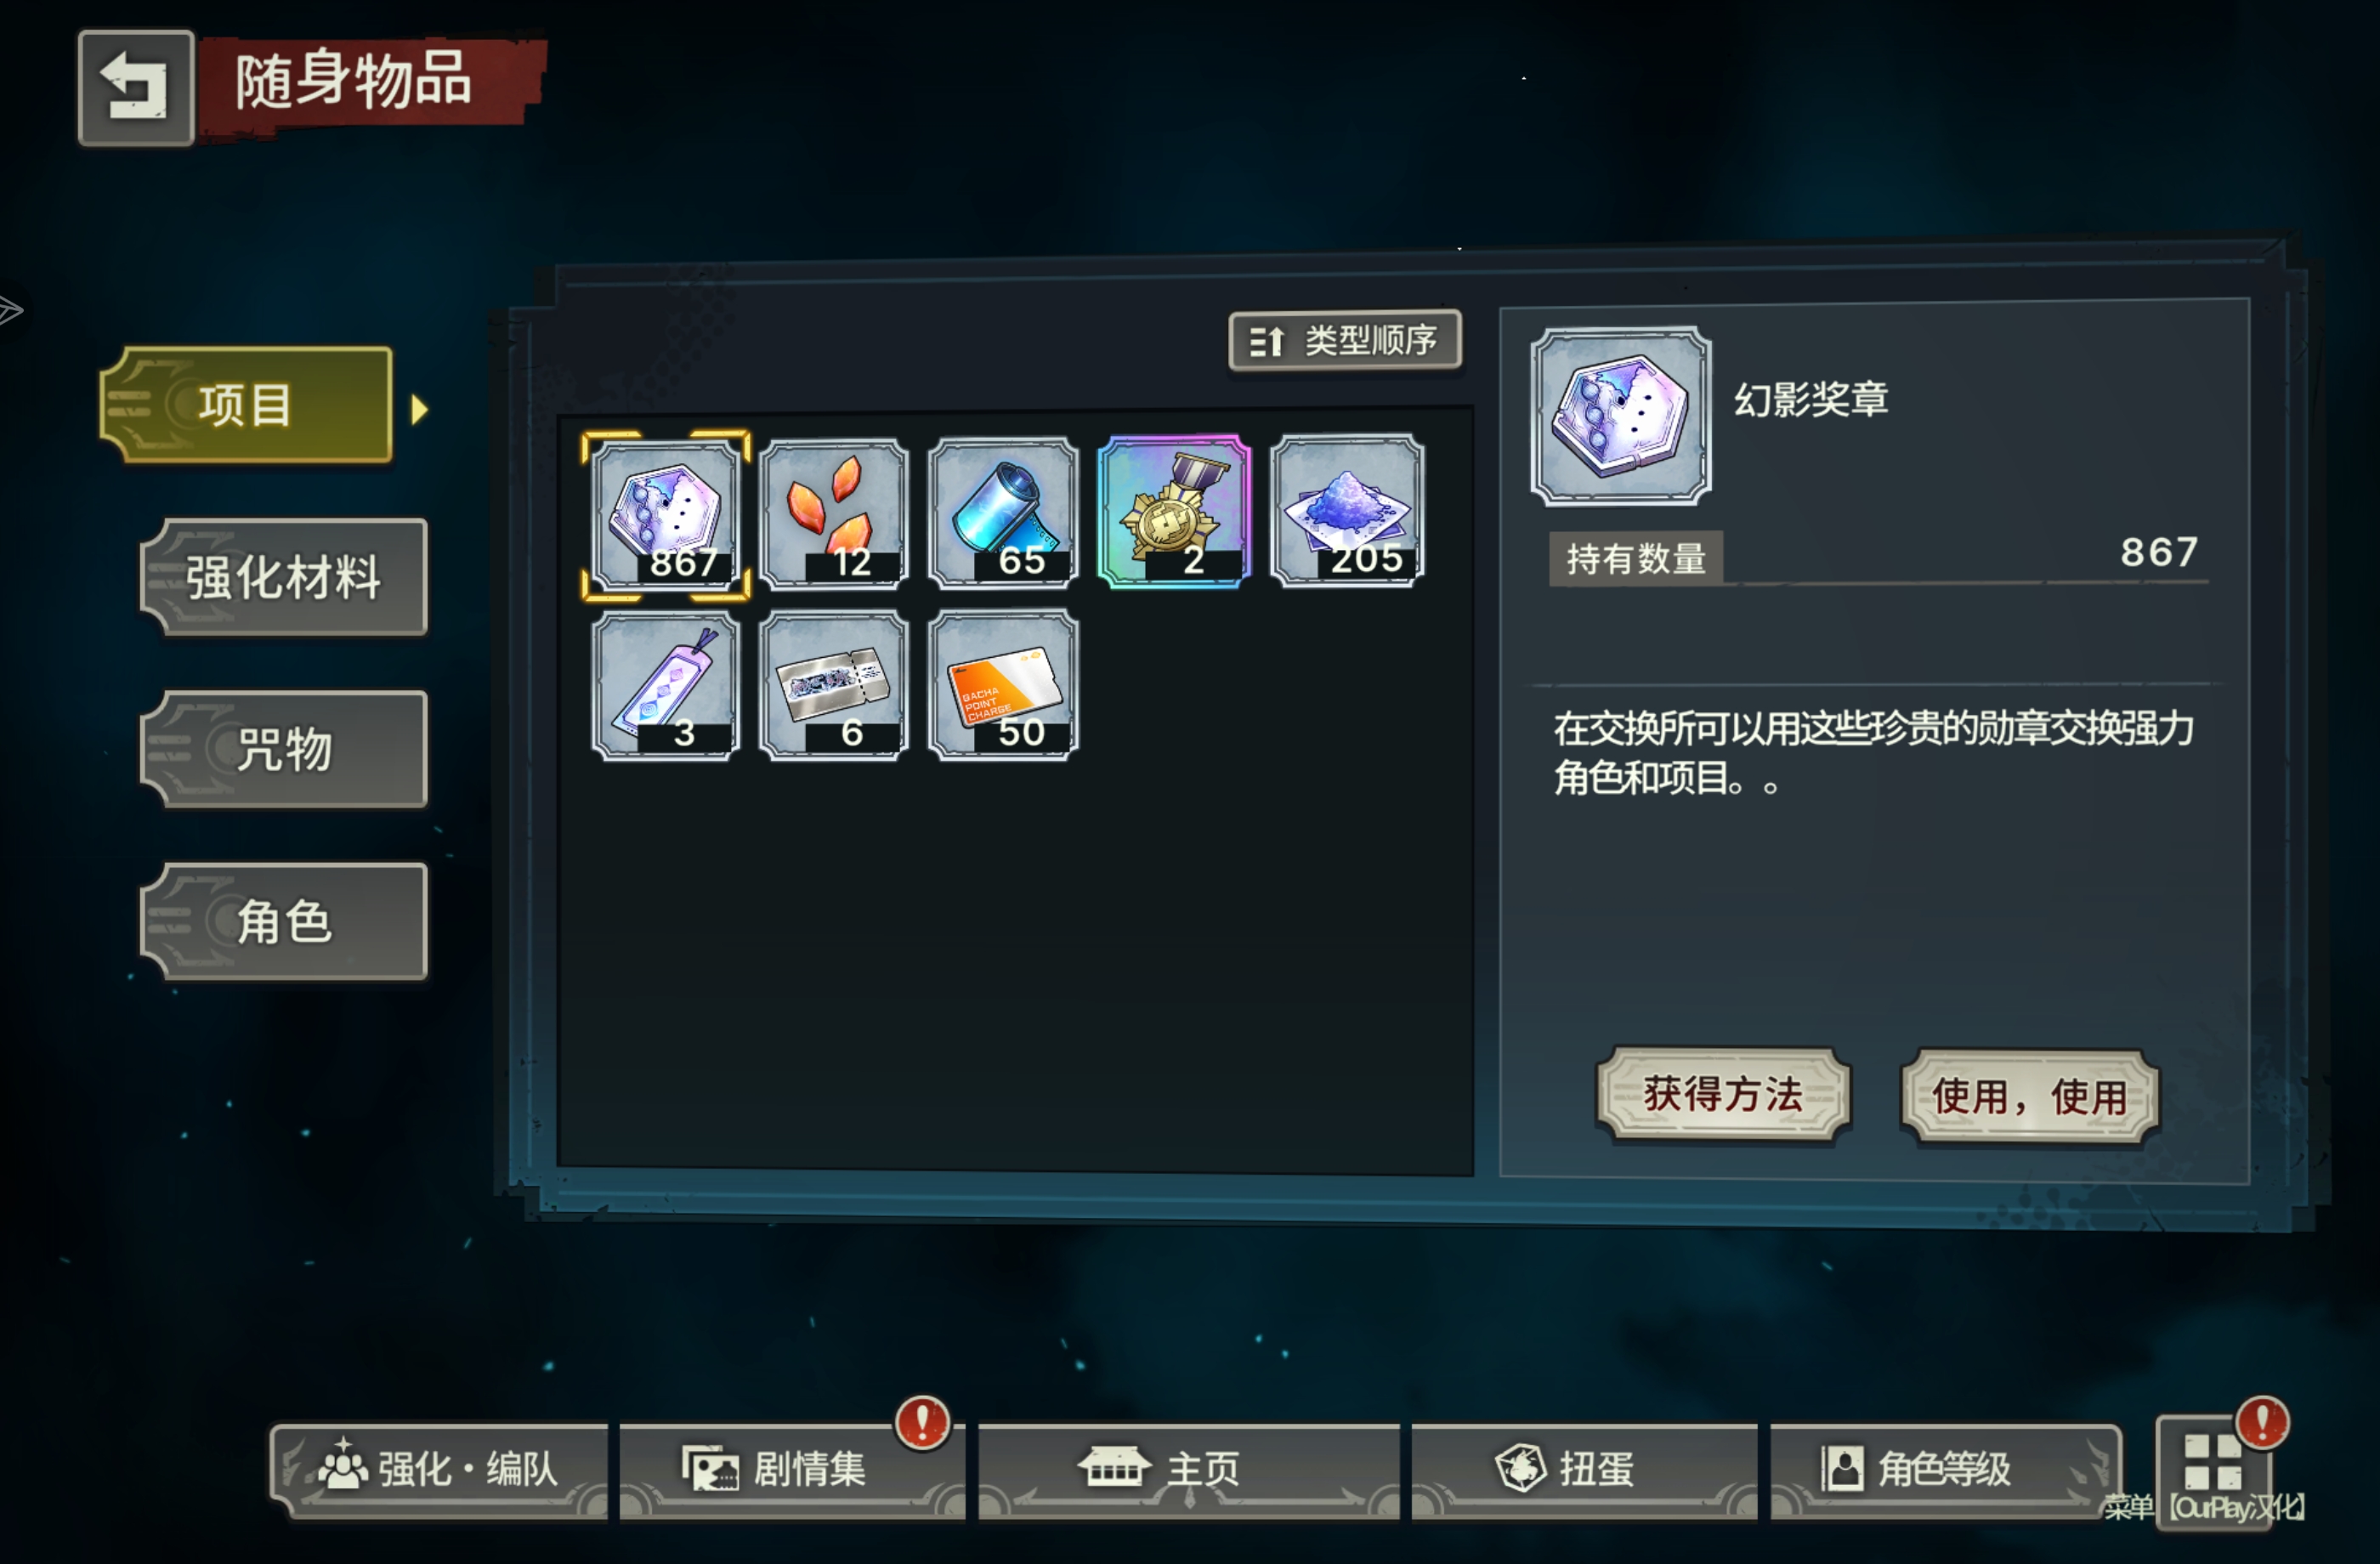Select the blue film canister item
The width and height of the screenshot is (2380, 1564).
[x=1003, y=513]
